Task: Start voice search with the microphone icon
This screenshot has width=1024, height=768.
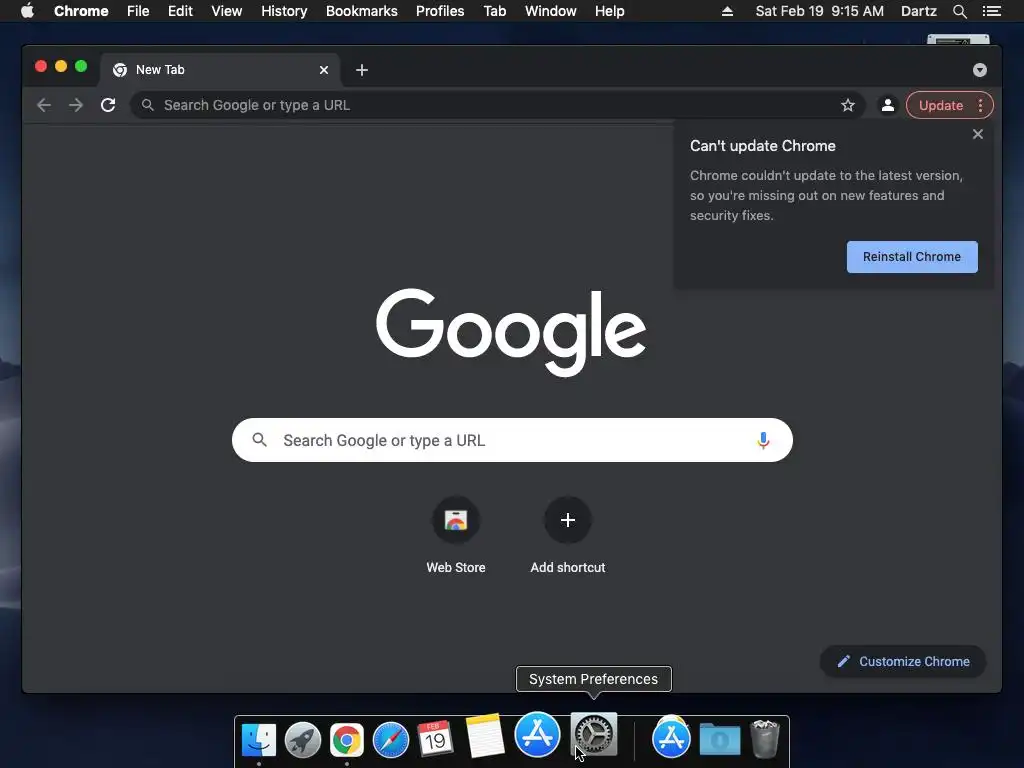Action: [x=763, y=440]
